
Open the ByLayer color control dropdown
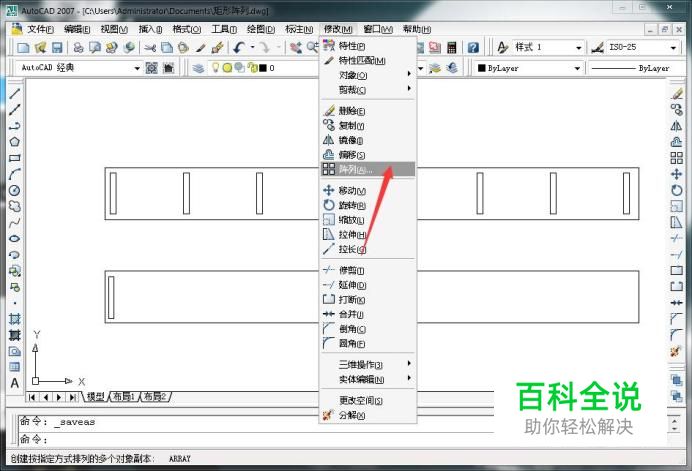coord(577,68)
